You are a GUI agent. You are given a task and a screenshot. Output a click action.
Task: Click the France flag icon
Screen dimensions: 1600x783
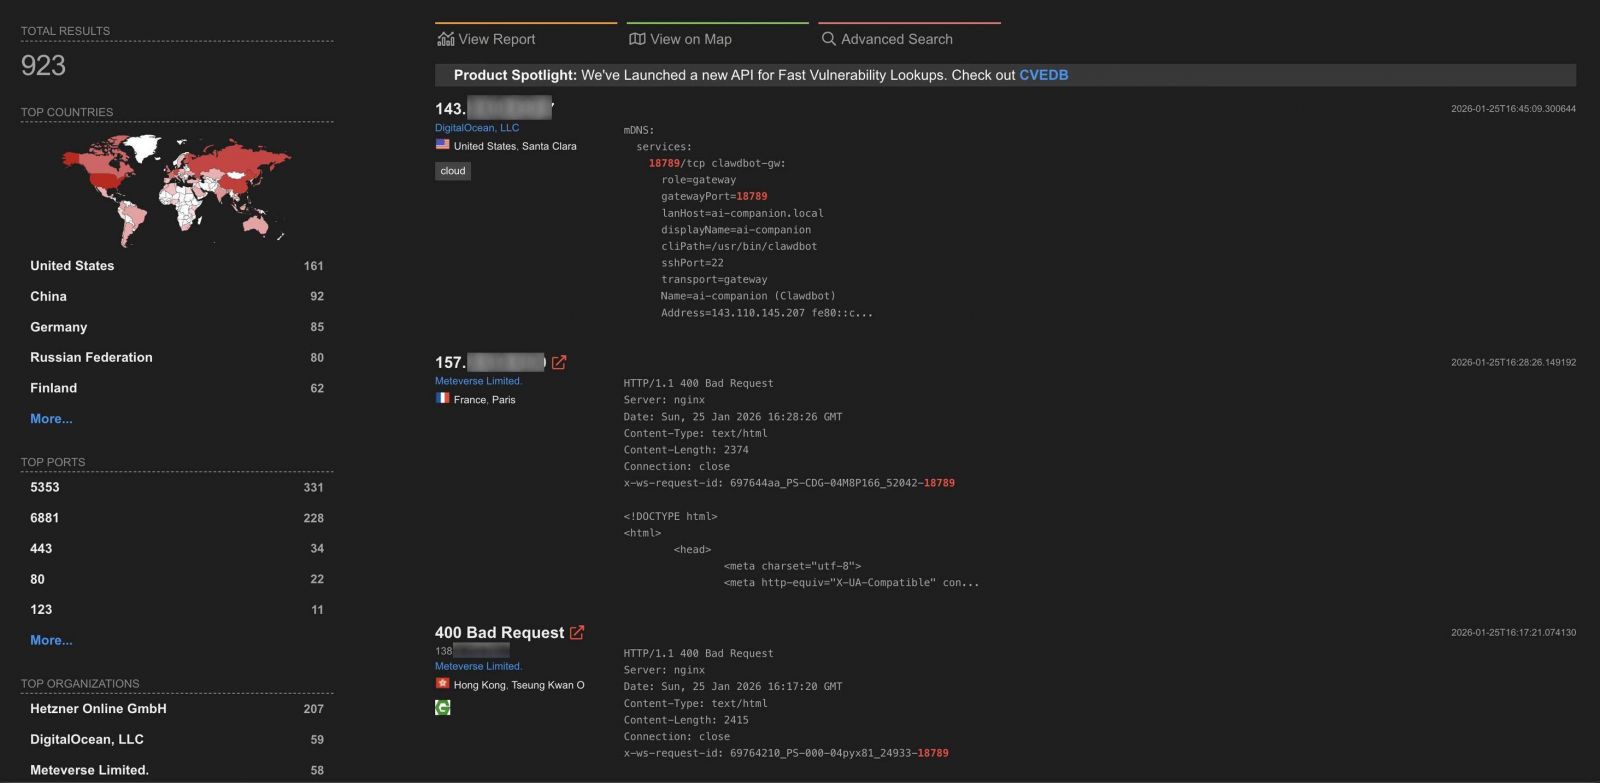[x=442, y=398]
